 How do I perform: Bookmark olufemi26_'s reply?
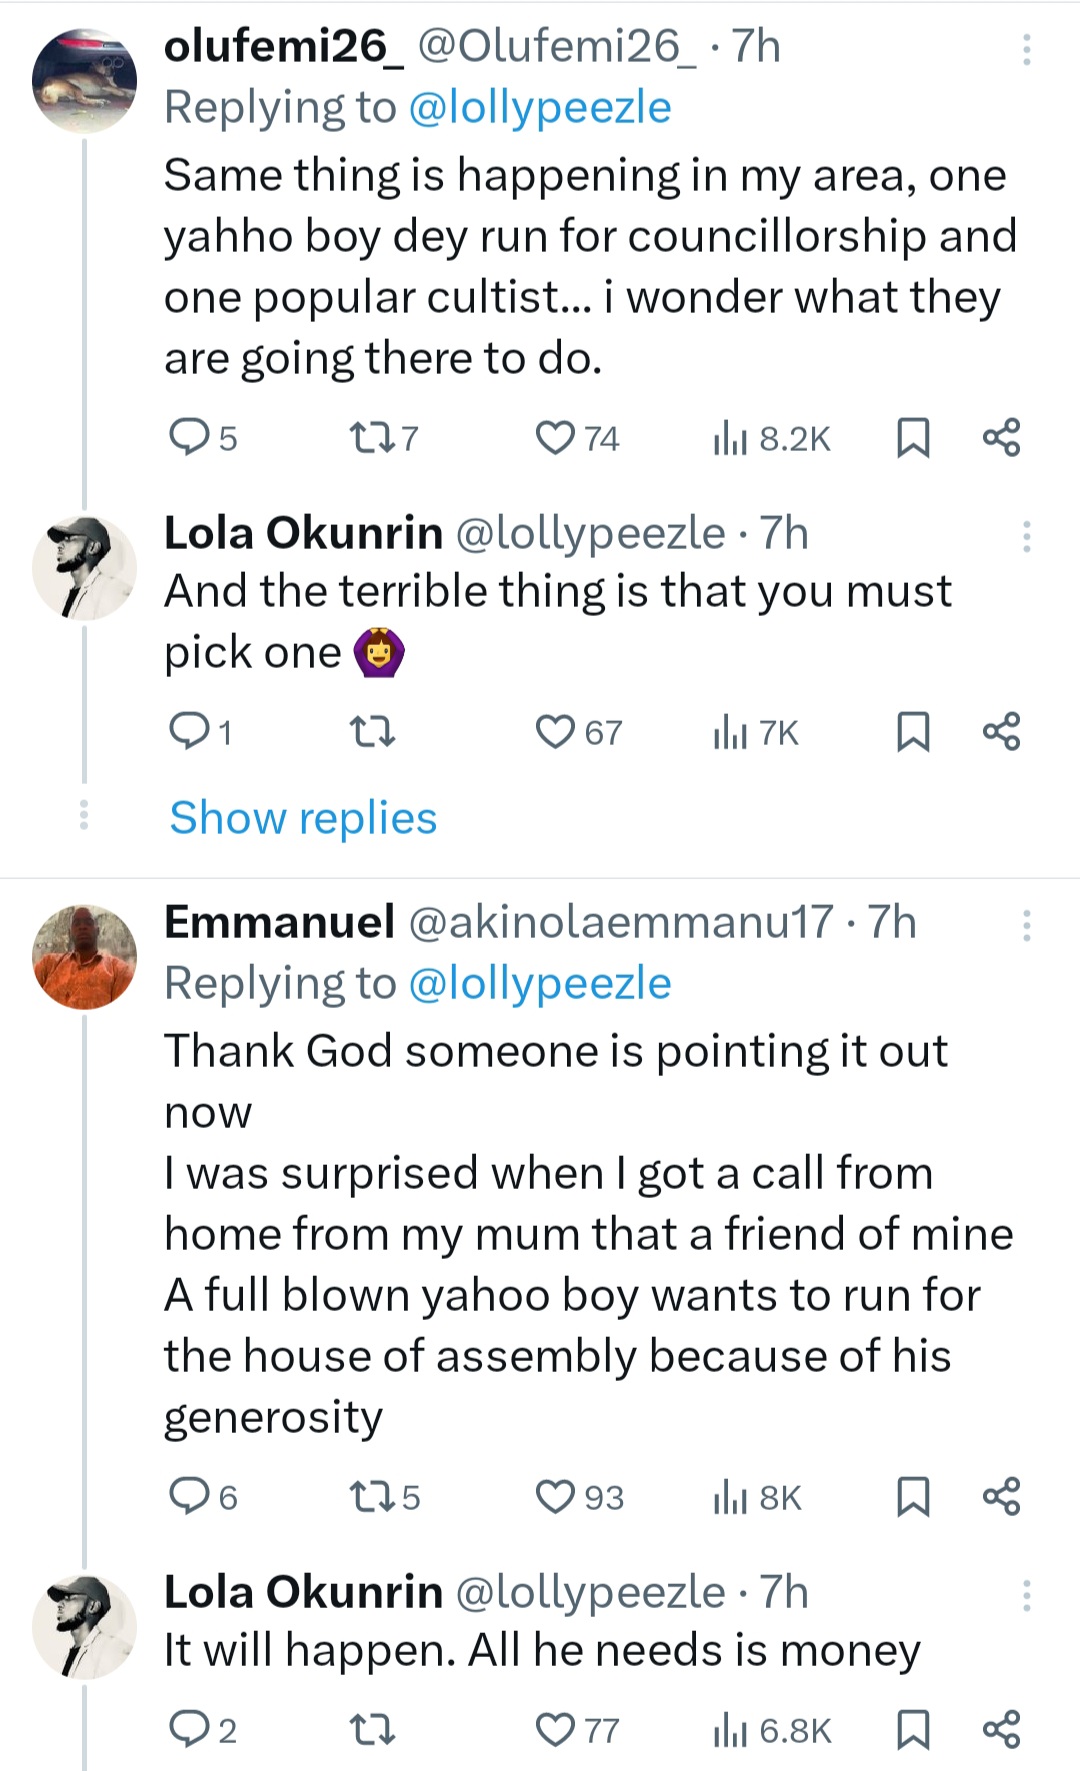pos(912,438)
